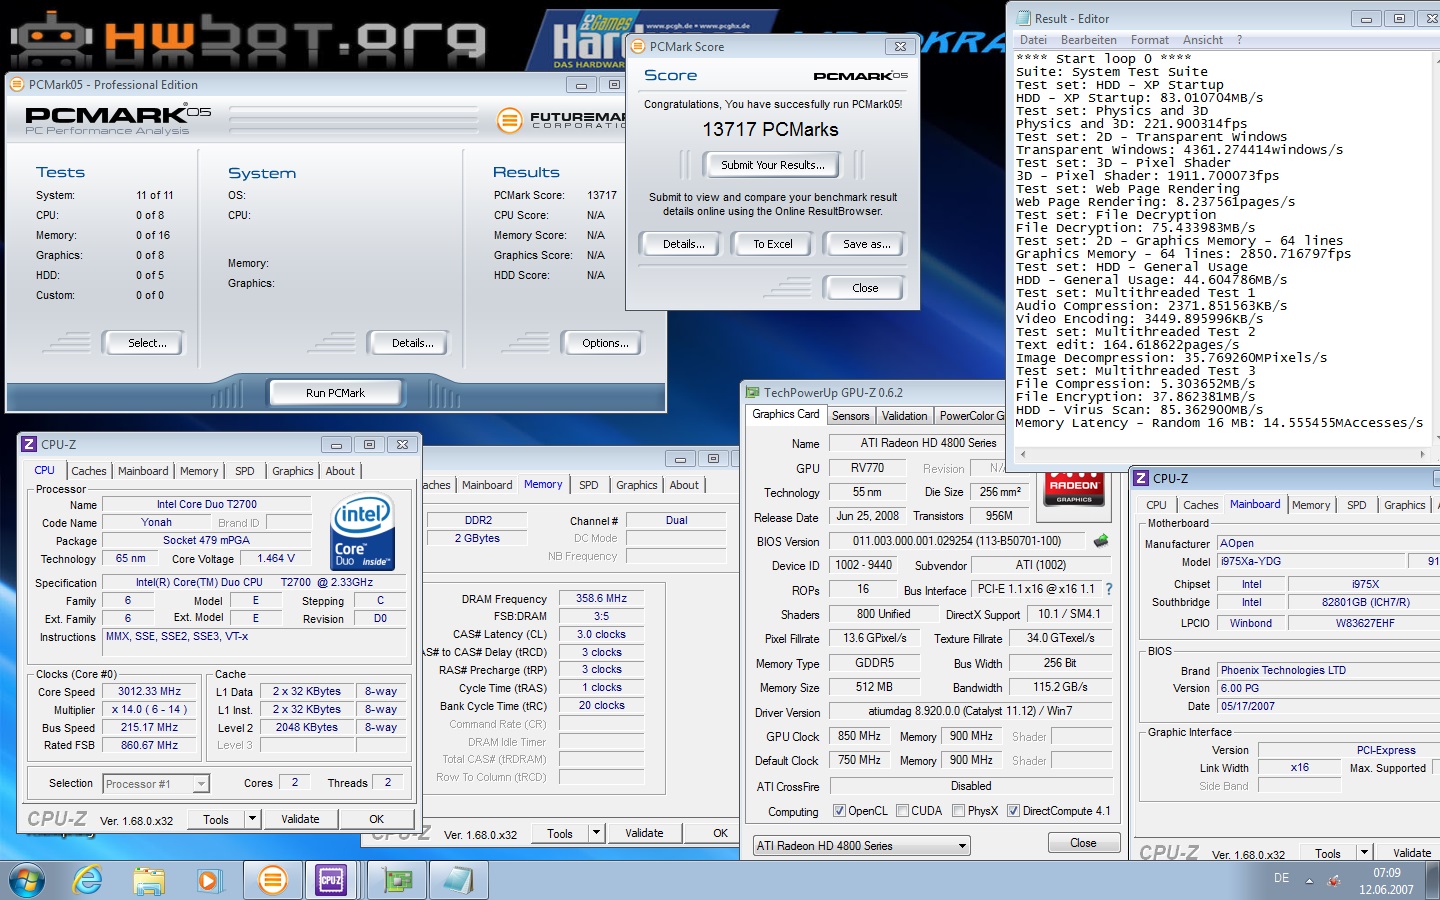This screenshot has width=1440, height=900.
Task: Click the GPU-Z title bar chip icon
Action: coord(753,392)
